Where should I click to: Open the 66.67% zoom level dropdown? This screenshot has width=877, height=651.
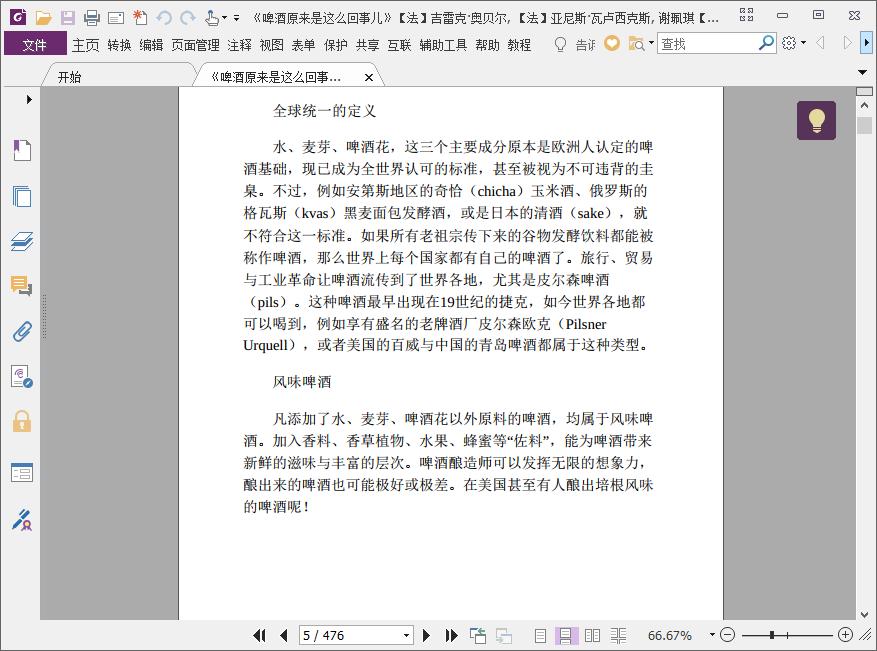713,635
